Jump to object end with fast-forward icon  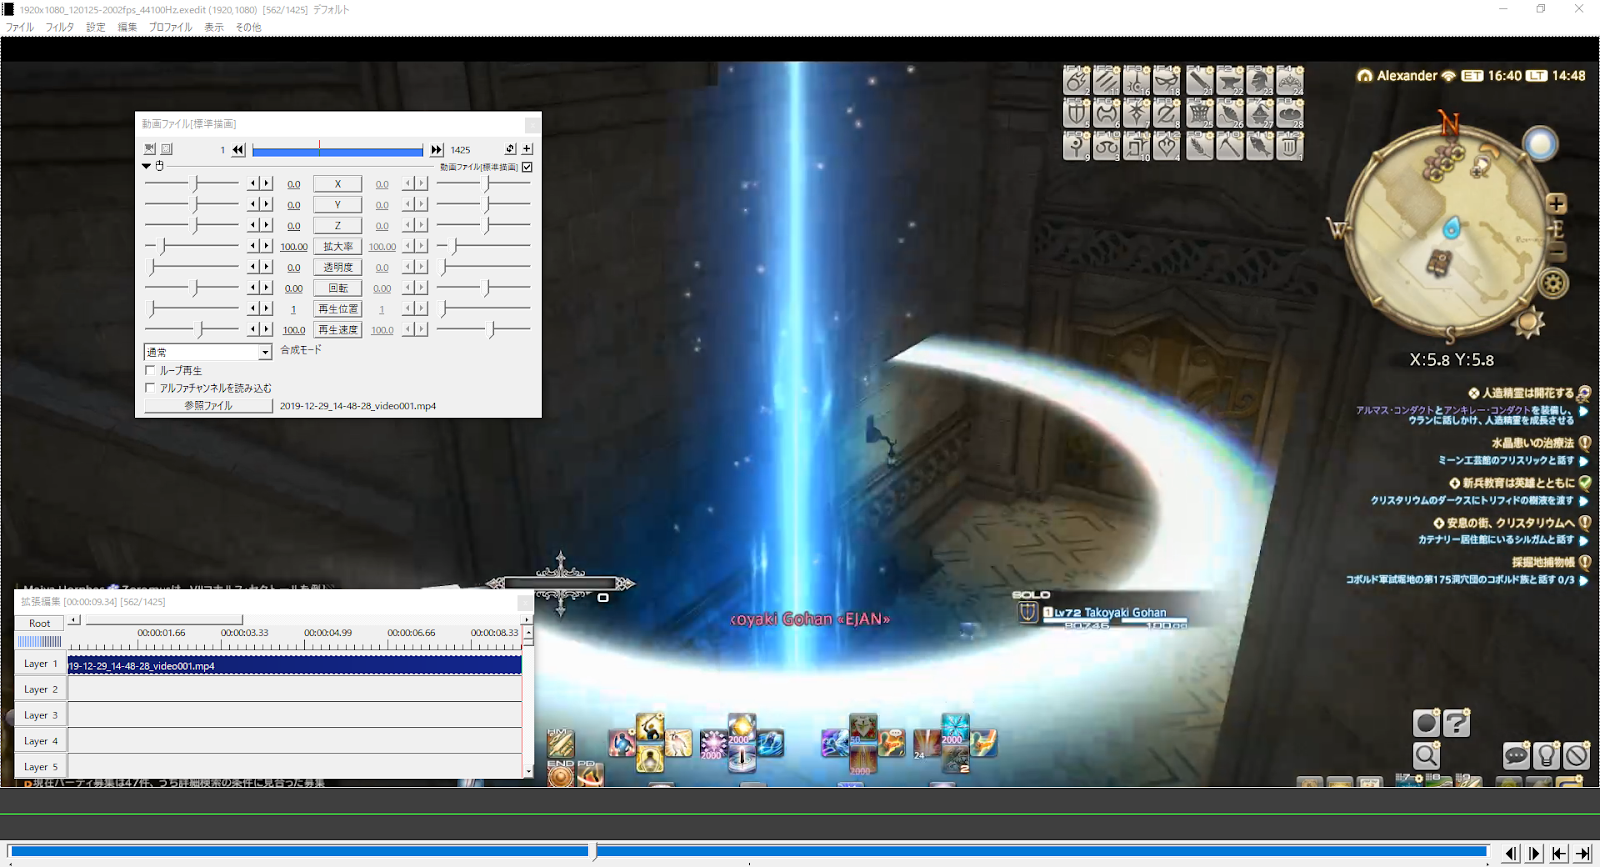(437, 149)
